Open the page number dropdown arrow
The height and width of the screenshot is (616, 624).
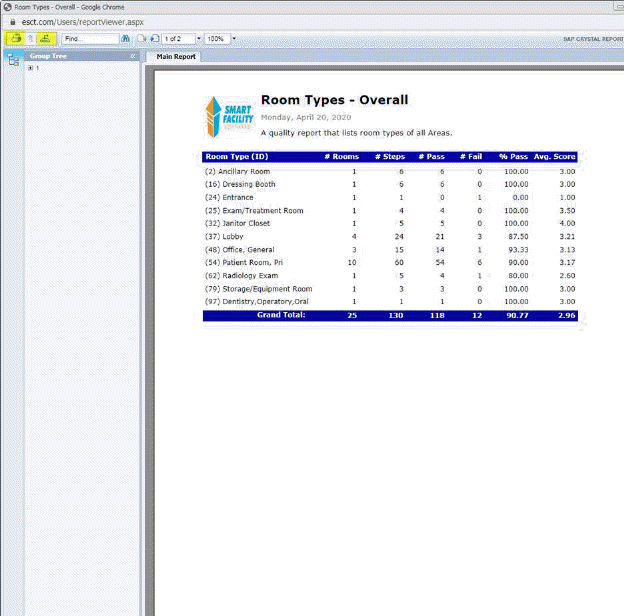199,39
